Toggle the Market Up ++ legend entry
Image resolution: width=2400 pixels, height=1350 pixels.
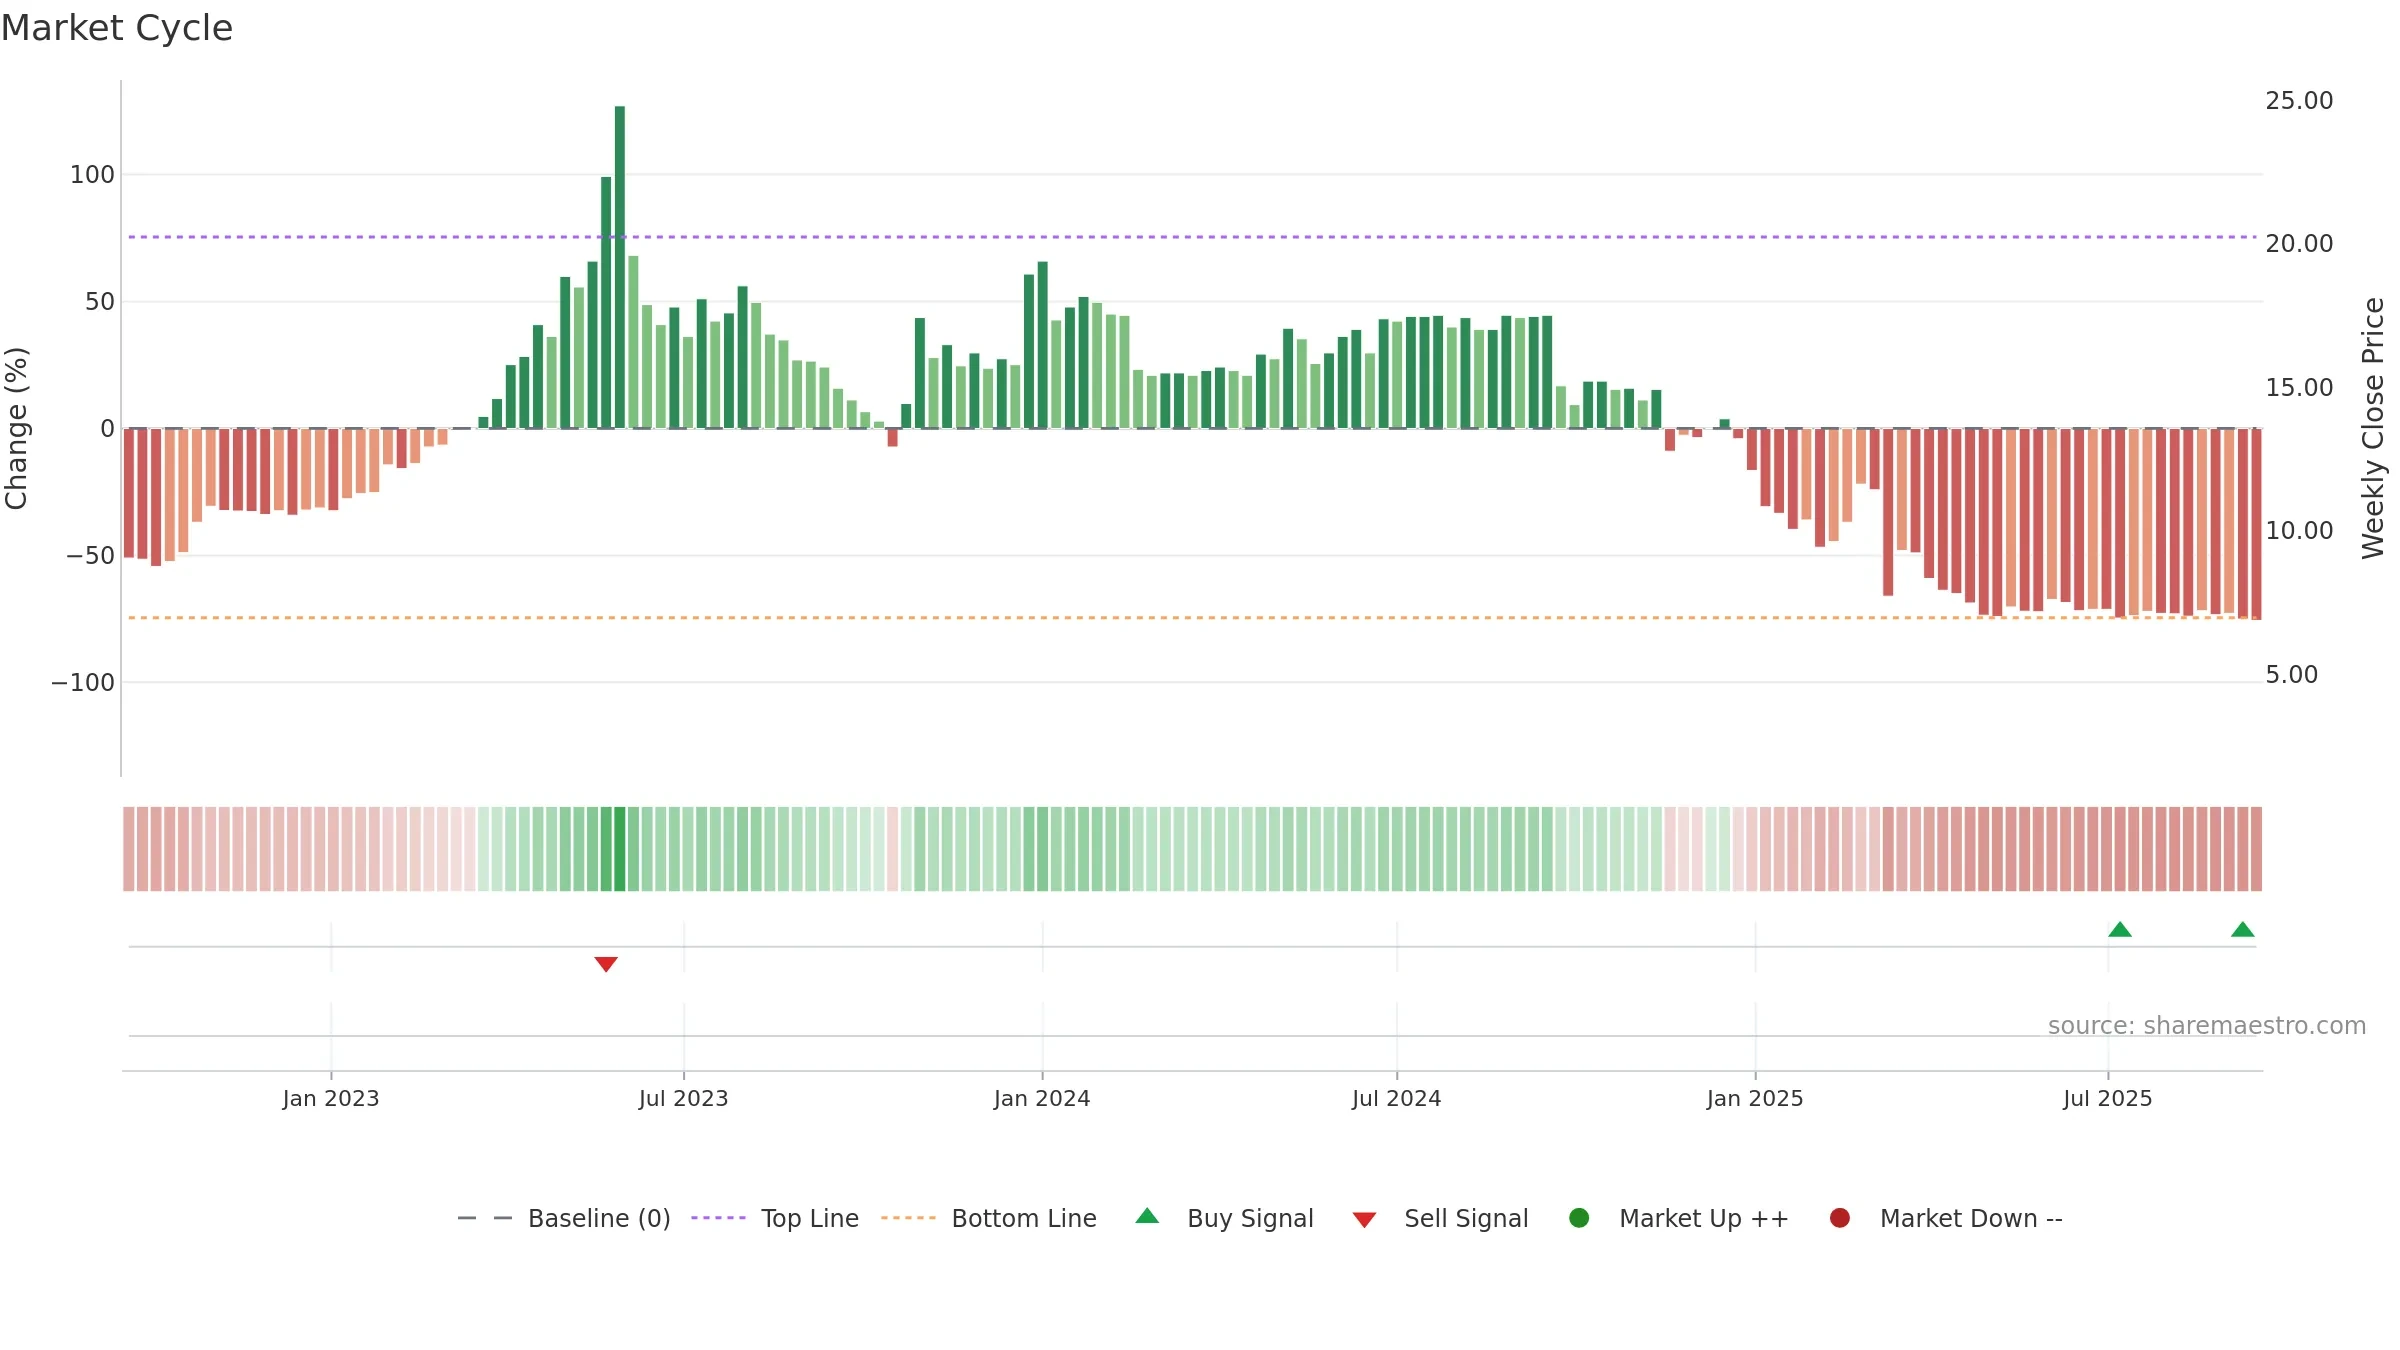pyautogui.click(x=1679, y=1218)
